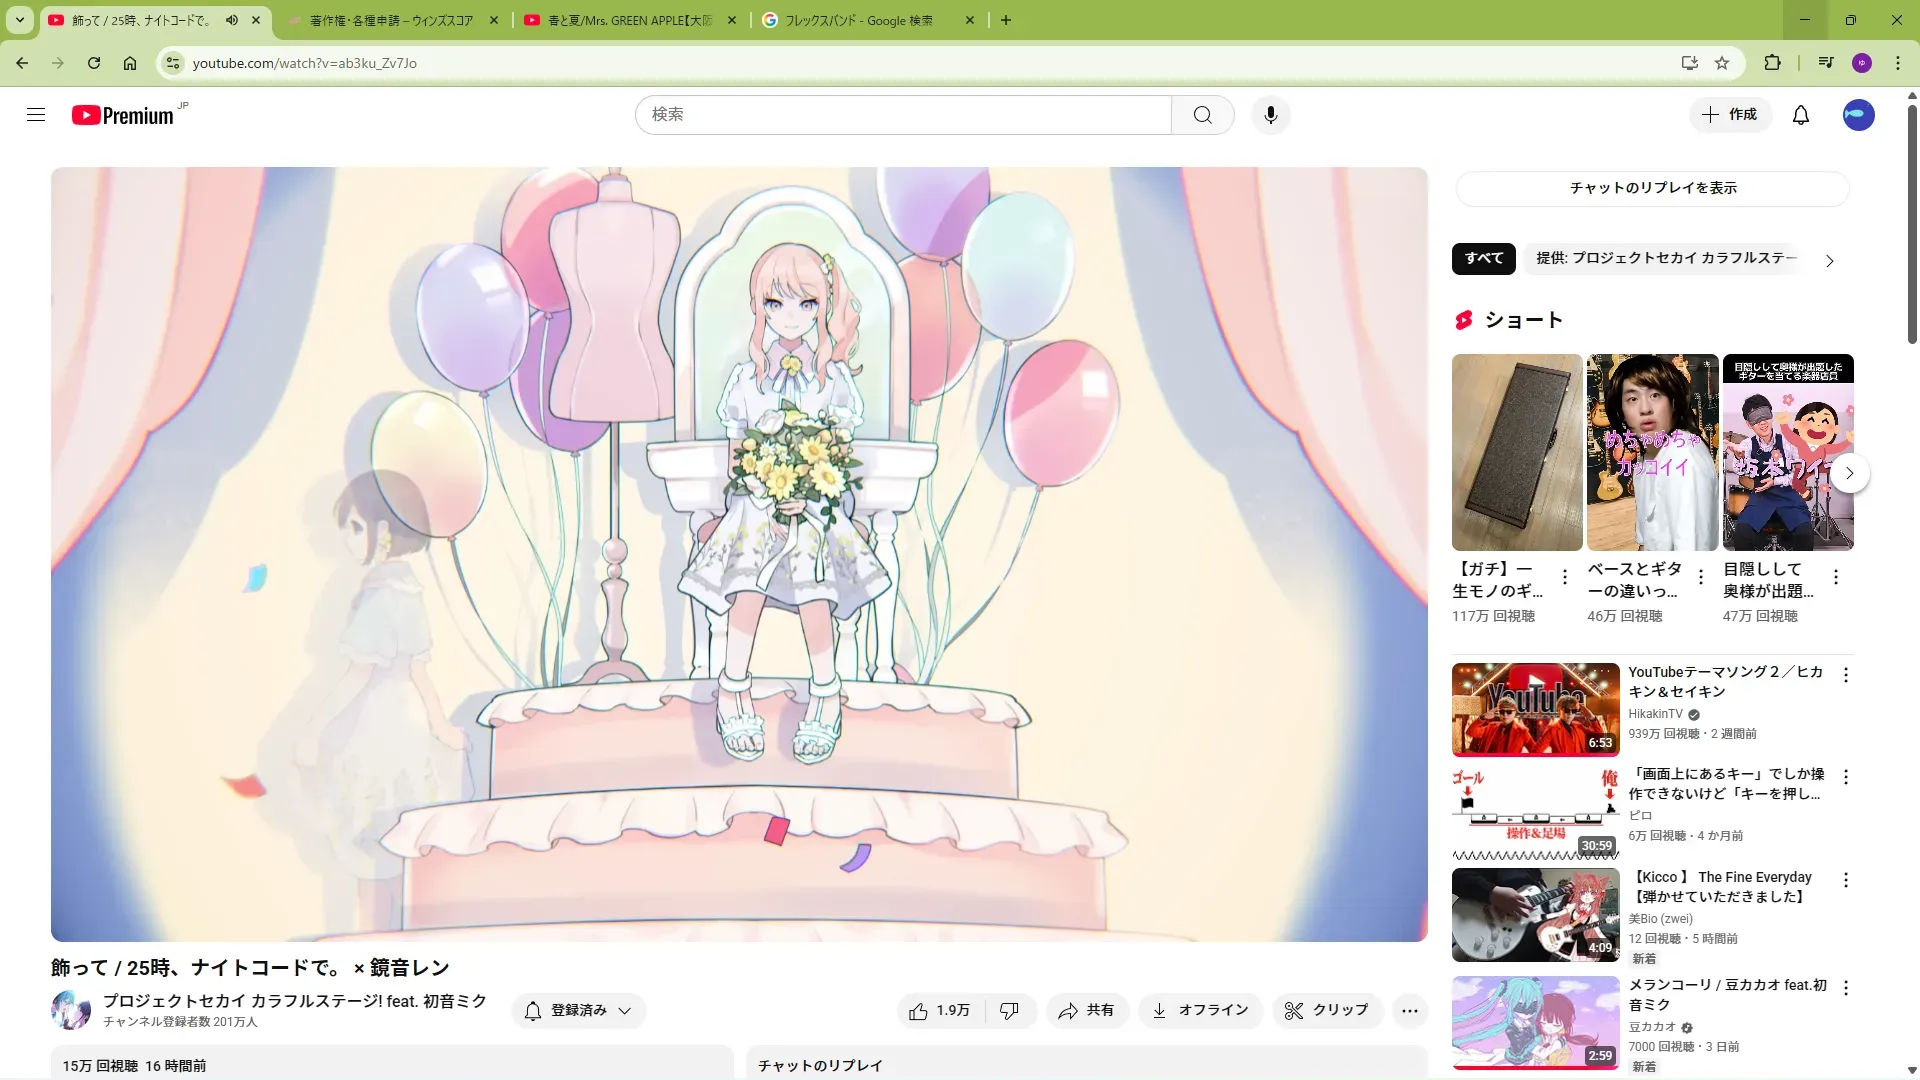The image size is (1920, 1080).
Task: Click the チャットのリプレイを表示 button
Action: click(x=1652, y=188)
